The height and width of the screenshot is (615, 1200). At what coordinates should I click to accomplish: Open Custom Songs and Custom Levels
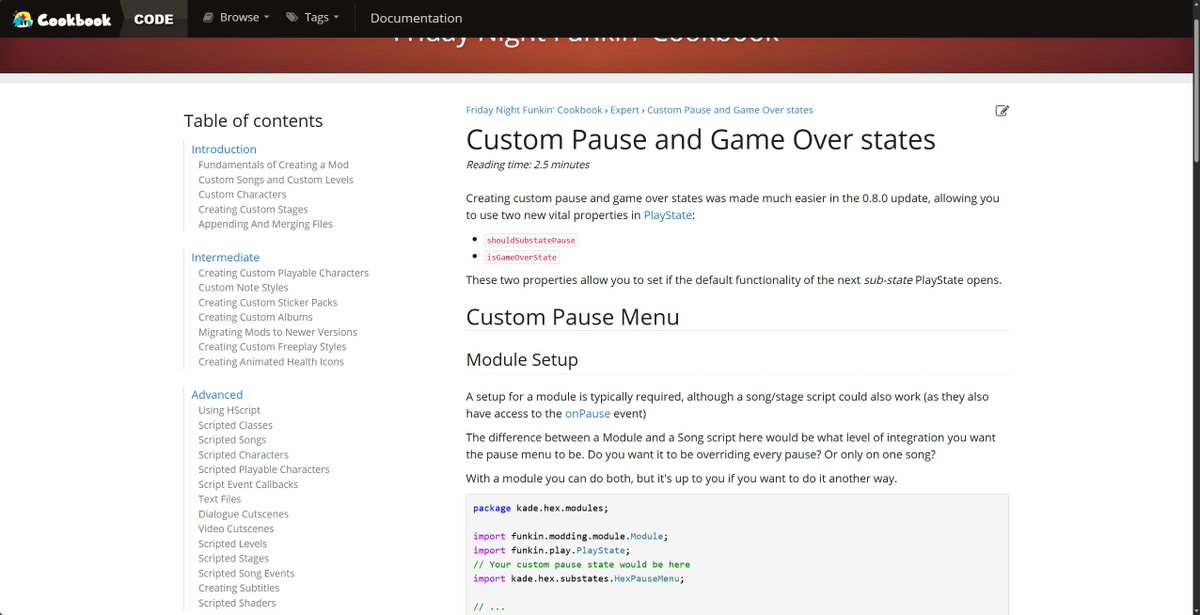pyautogui.click(x=276, y=180)
